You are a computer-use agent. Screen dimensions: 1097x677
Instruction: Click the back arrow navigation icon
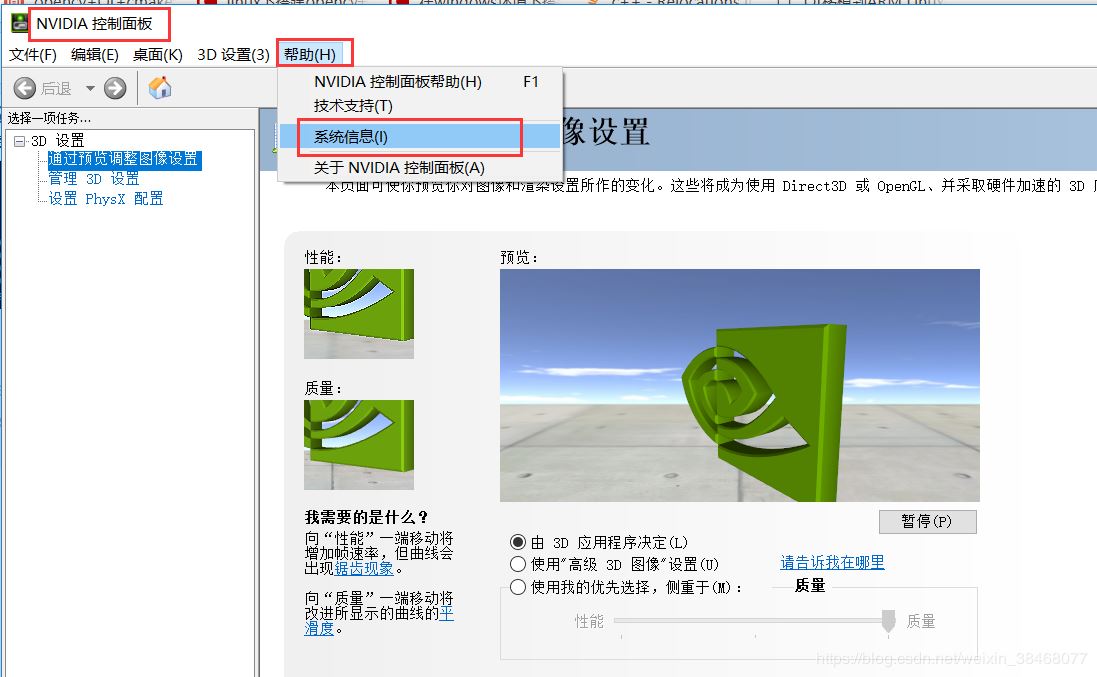click(x=24, y=88)
